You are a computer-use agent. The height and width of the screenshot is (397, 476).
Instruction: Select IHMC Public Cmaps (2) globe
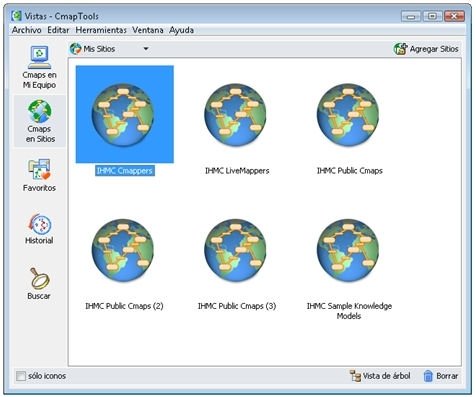click(123, 250)
